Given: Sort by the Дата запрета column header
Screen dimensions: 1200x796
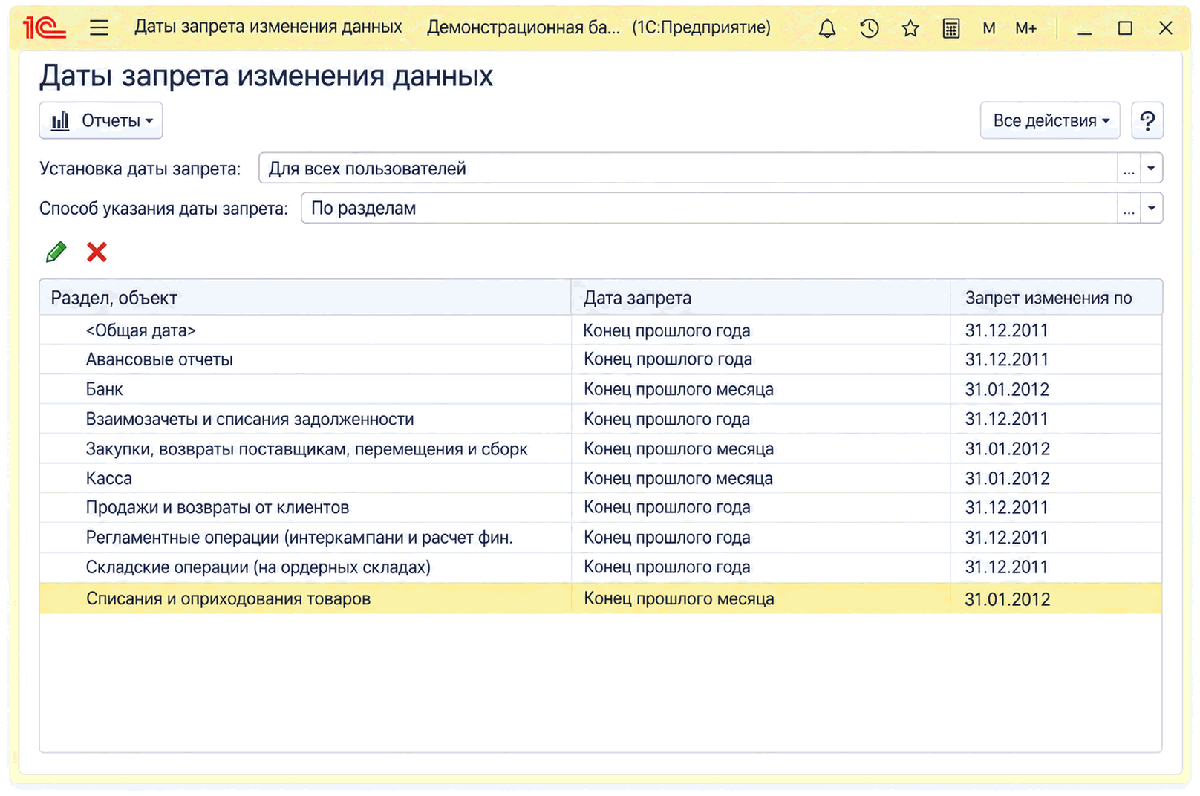Looking at the screenshot, I should [x=761, y=298].
